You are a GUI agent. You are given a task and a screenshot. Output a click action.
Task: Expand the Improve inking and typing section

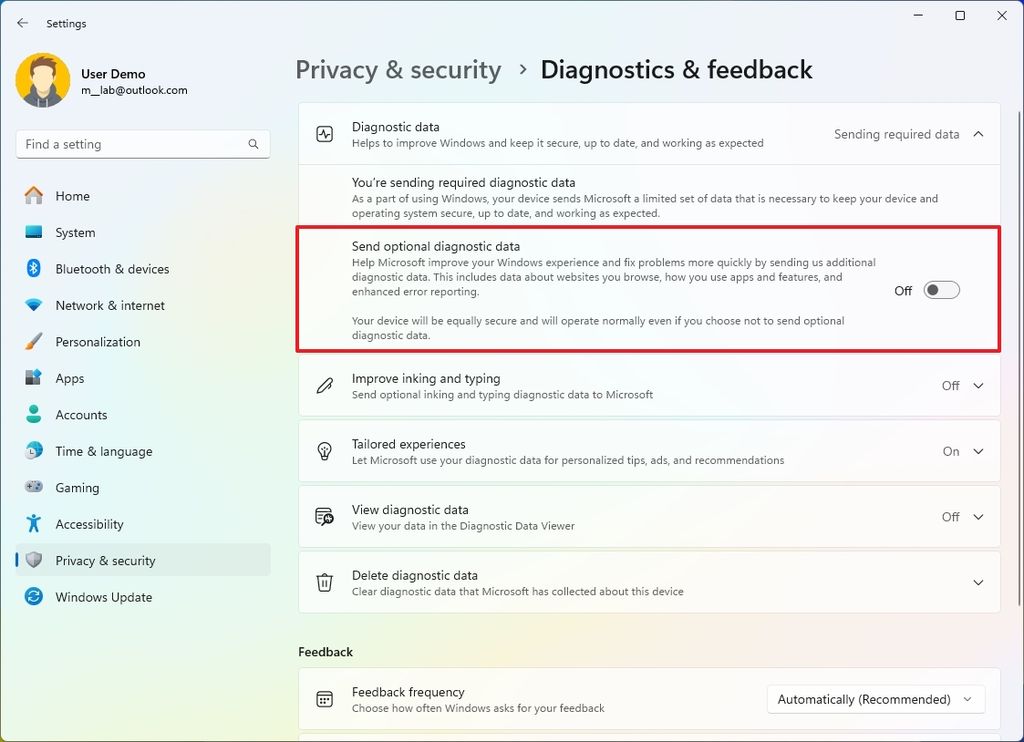tap(978, 386)
